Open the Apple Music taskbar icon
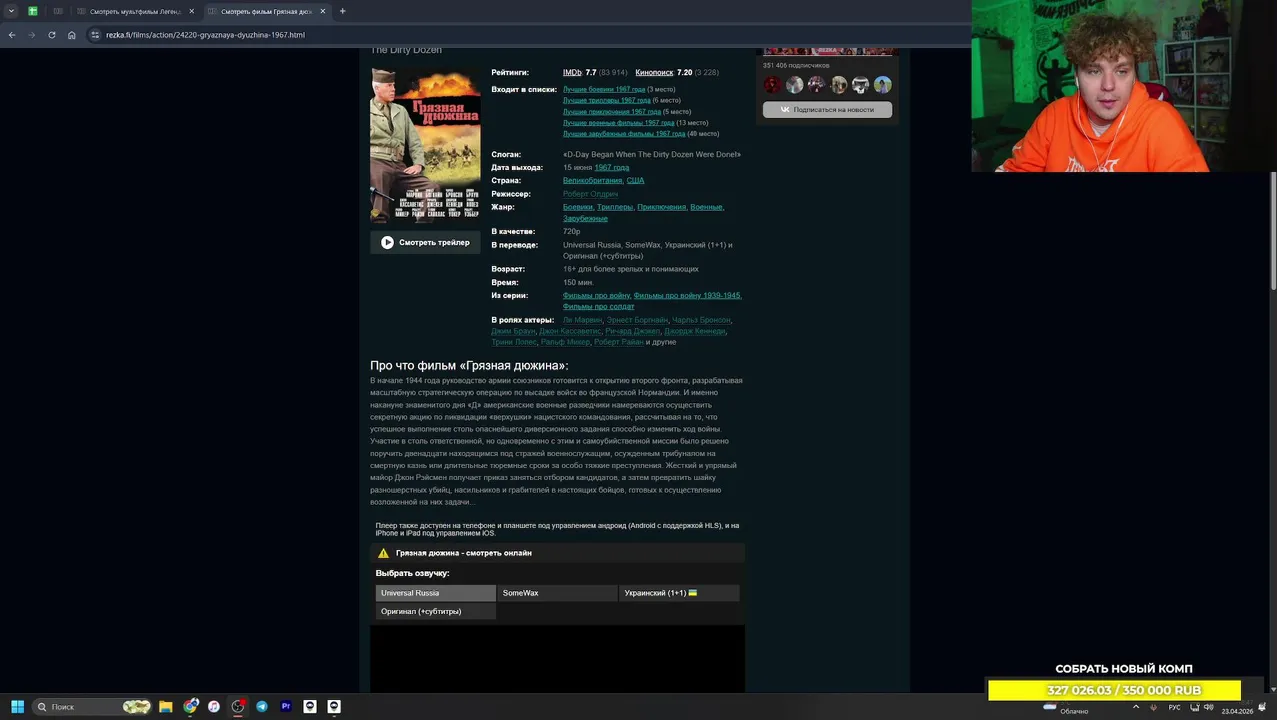 click(x=214, y=707)
